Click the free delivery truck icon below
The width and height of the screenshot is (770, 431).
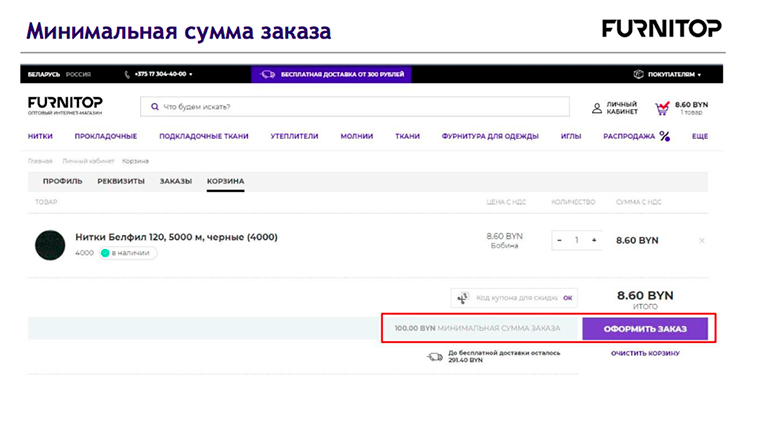[x=435, y=356]
